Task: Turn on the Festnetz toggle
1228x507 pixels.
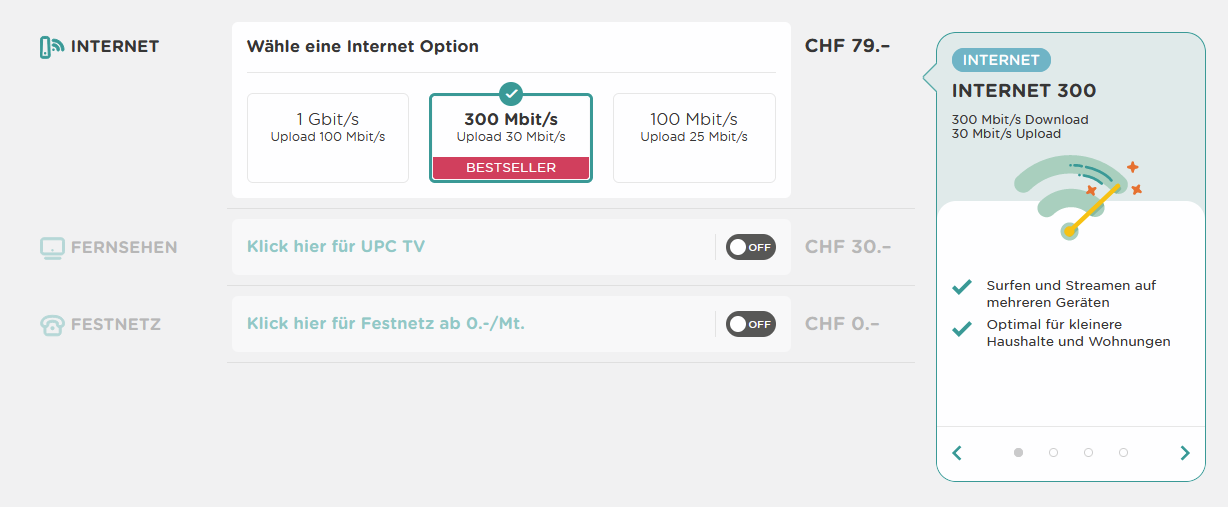Action: pyautogui.click(x=750, y=324)
